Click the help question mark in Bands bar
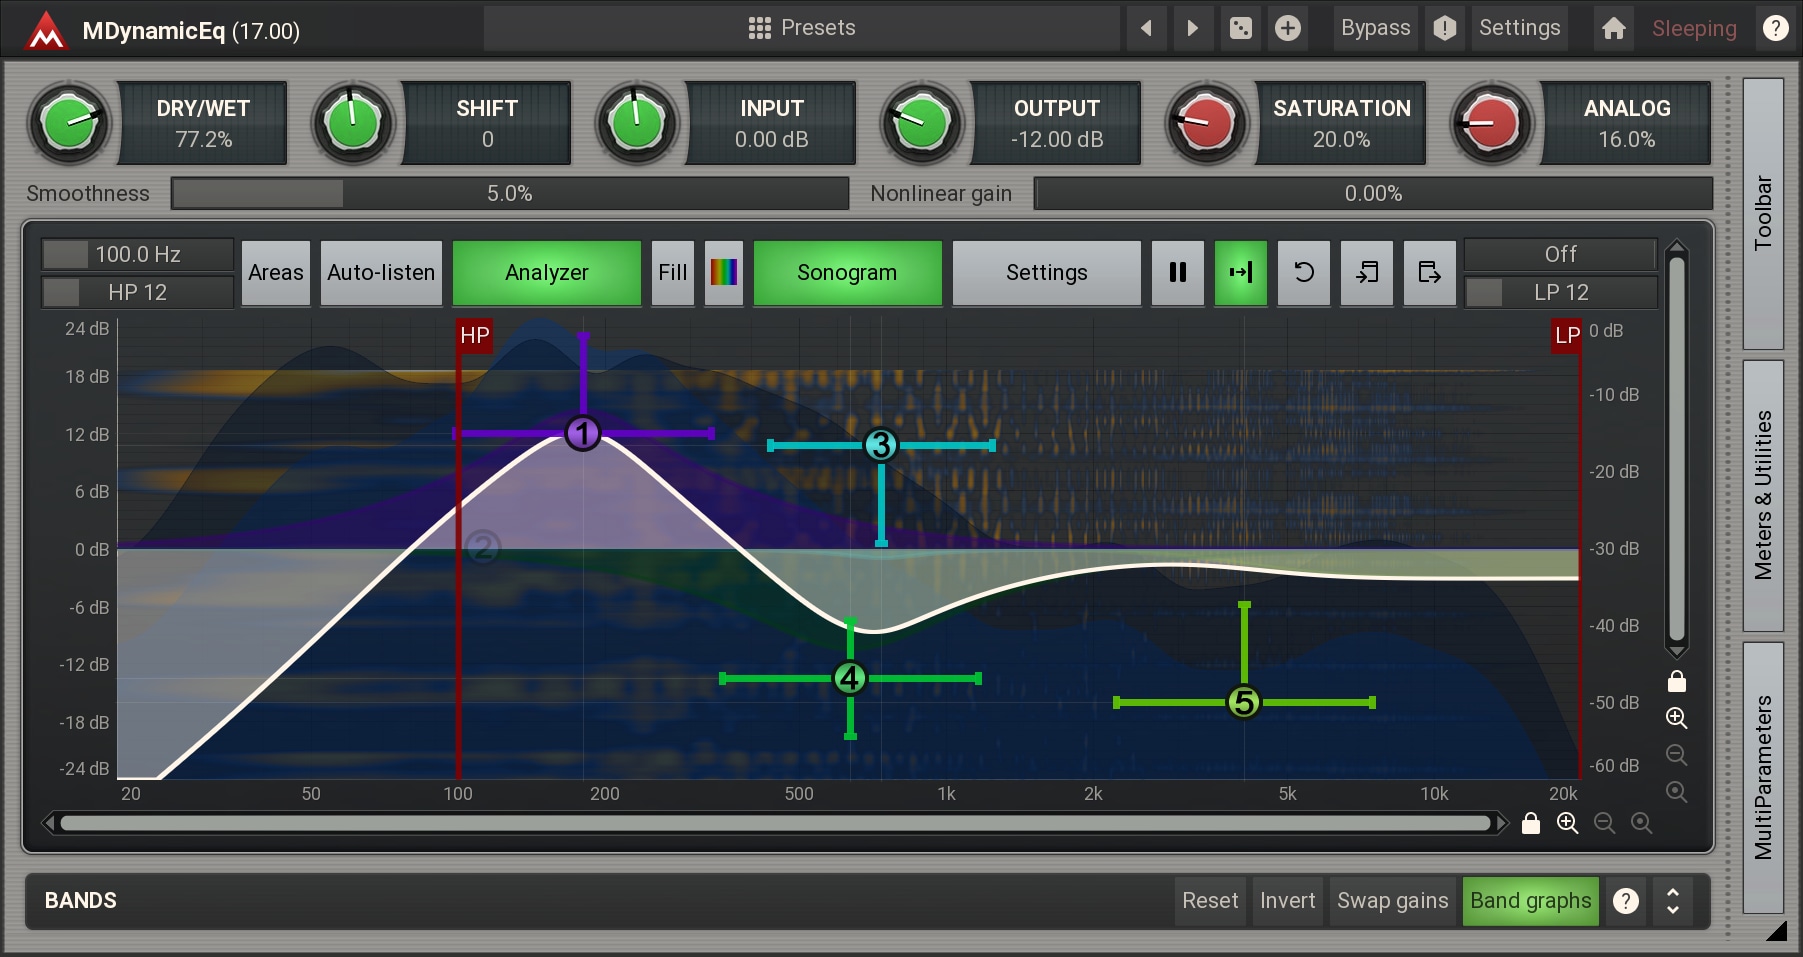 click(x=1626, y=901)
